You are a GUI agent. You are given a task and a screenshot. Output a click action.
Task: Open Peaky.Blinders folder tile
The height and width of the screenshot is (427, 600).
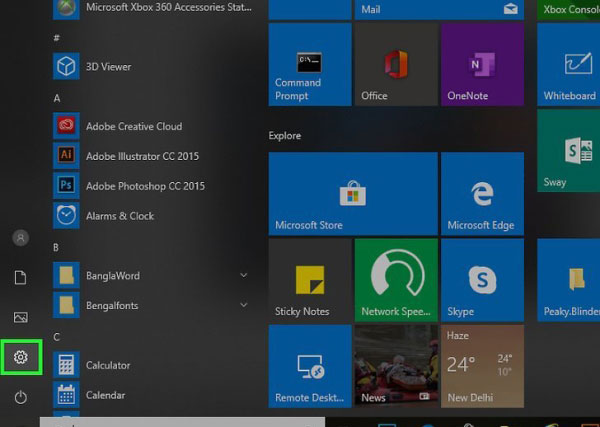pos(569,280)
